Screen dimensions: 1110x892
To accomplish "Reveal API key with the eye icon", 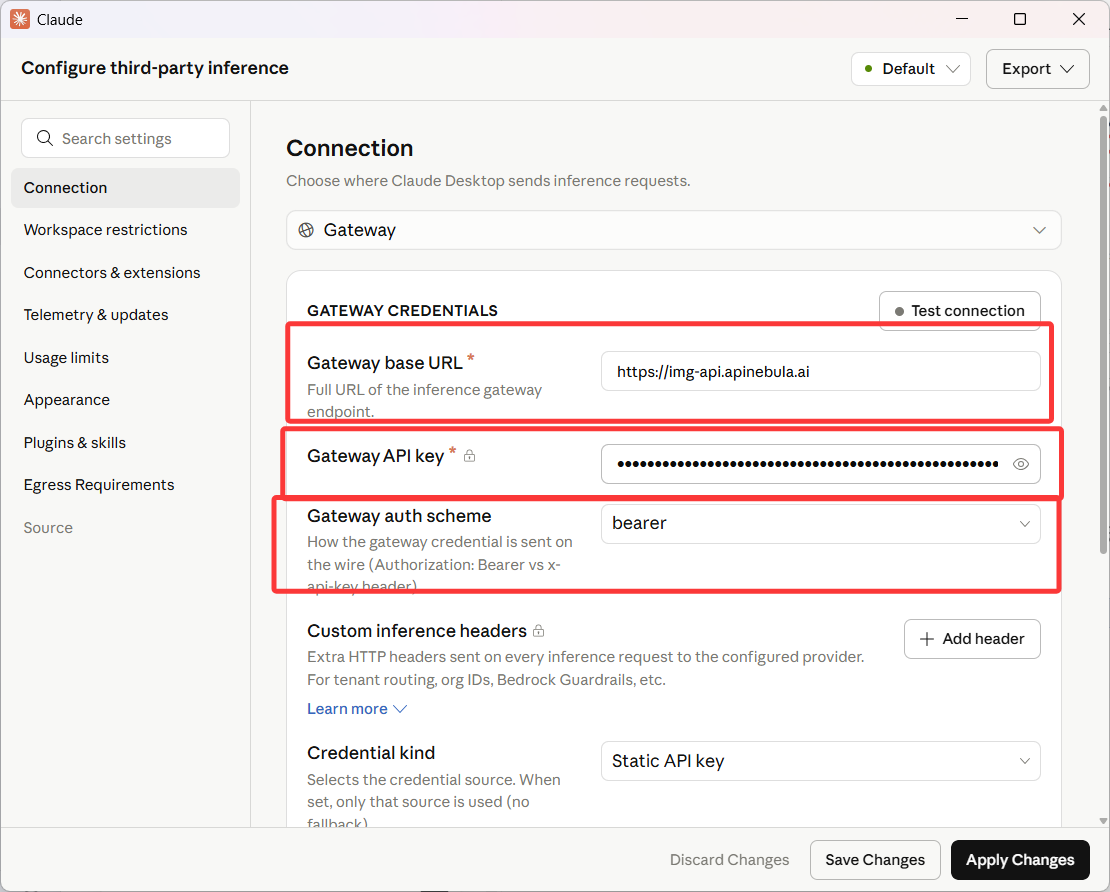I will (x=1020, y=464).
